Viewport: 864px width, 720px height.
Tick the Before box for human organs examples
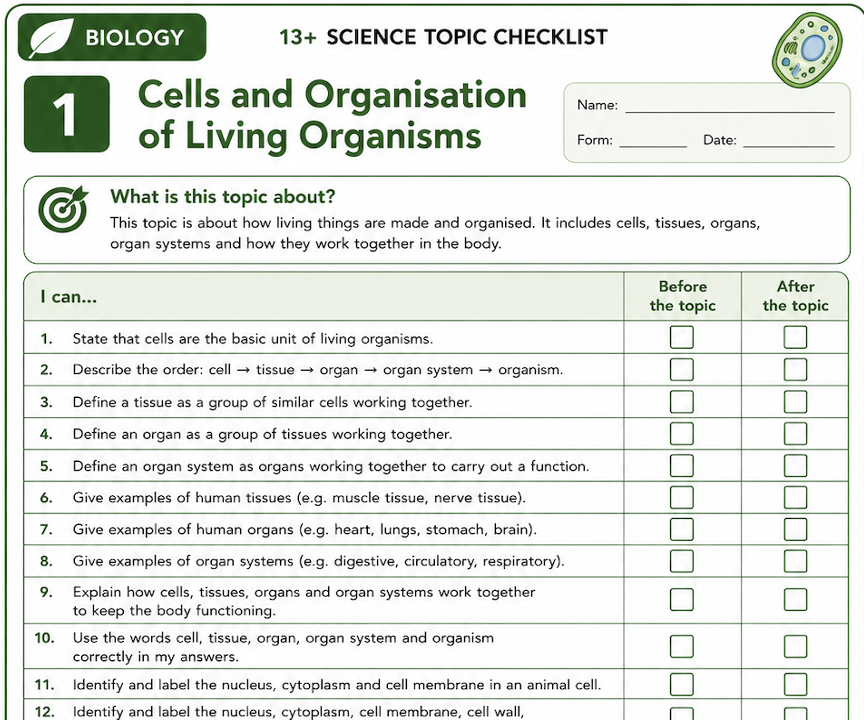point(682,529)
